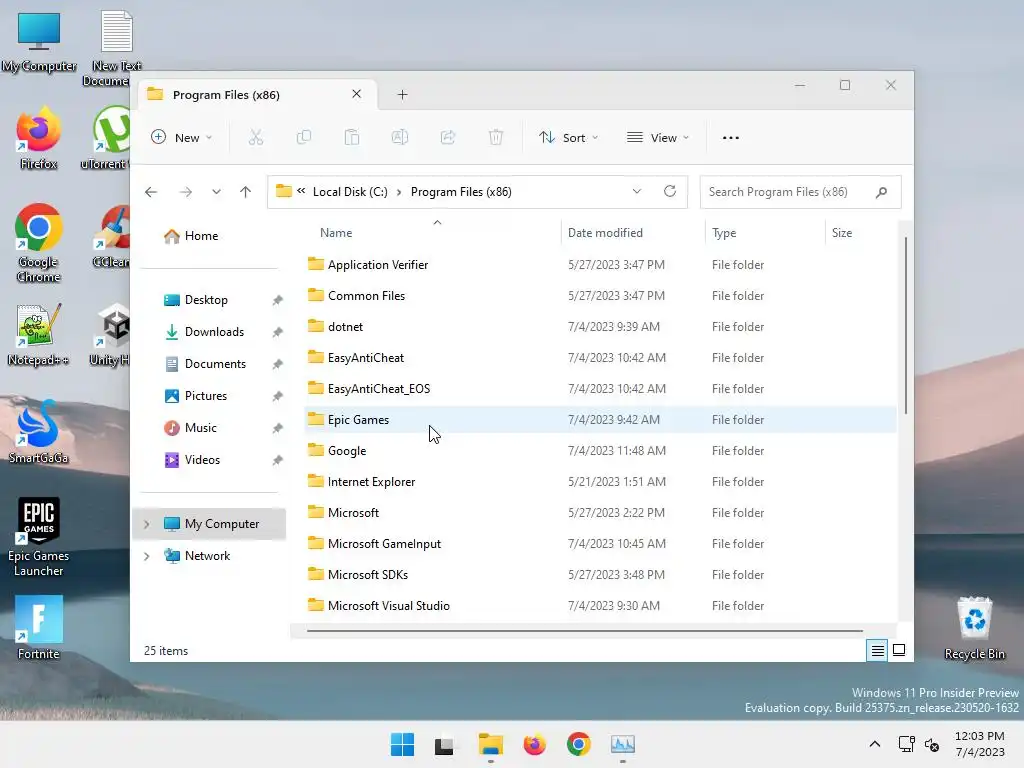
Task: Open SmartGaGa desktop shortcut
Action: (x=38, y=432)
